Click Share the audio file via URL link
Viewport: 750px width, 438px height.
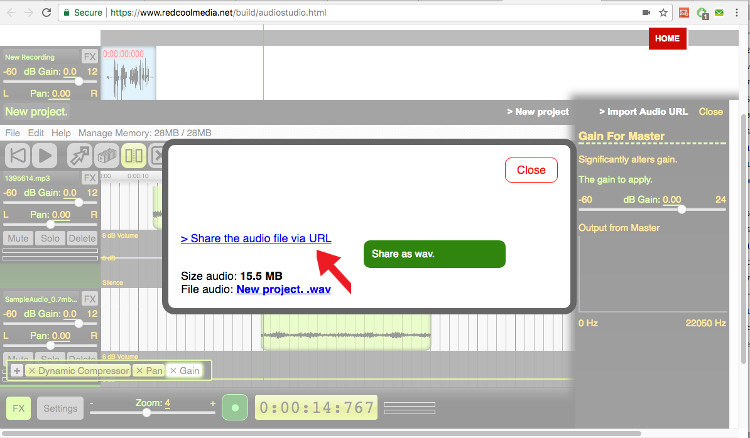coord(255,238)
